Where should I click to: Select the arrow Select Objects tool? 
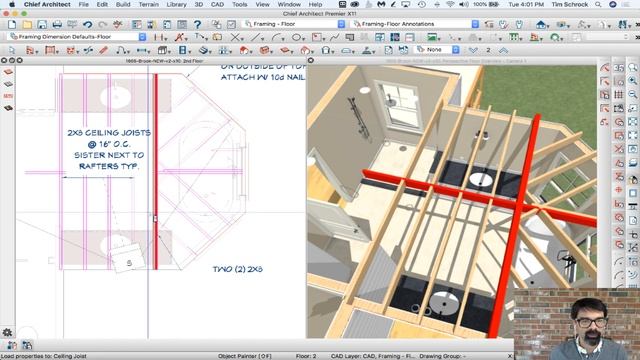[12, 50]
